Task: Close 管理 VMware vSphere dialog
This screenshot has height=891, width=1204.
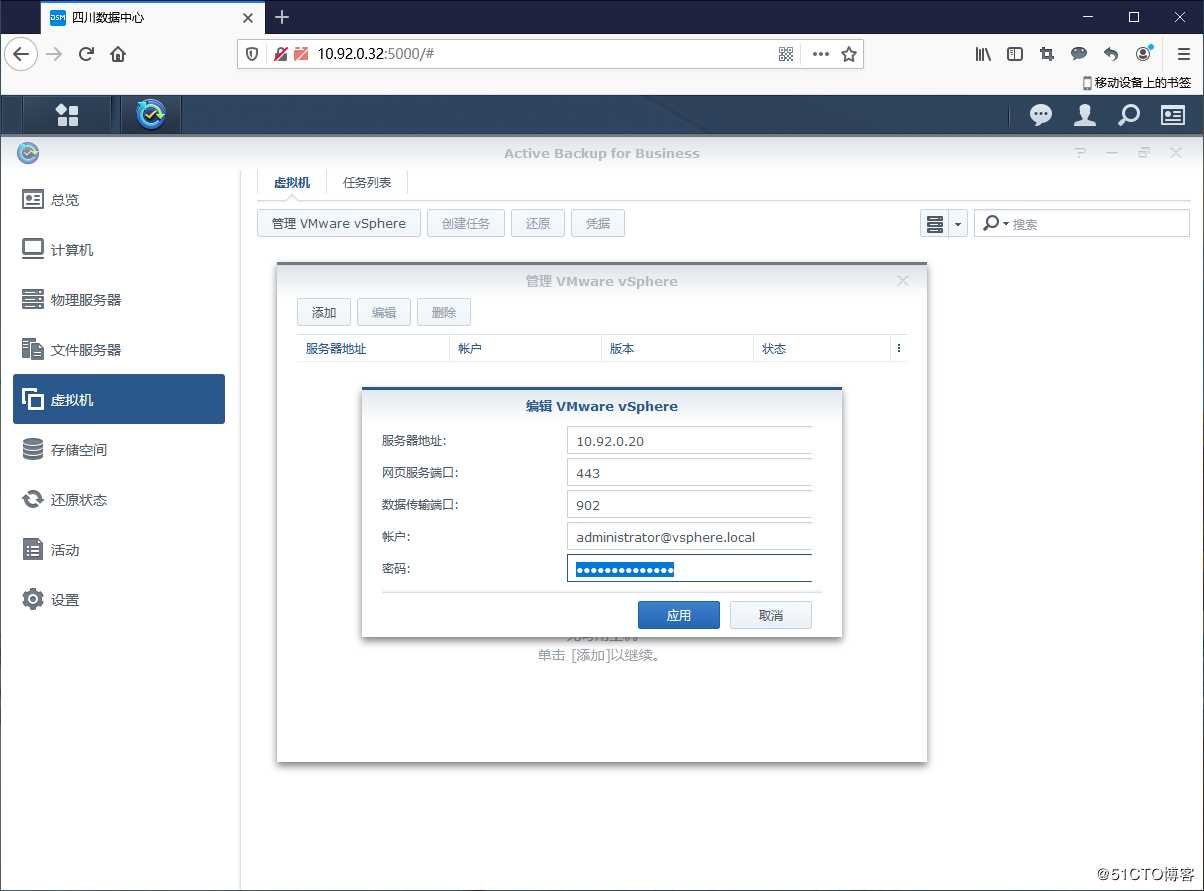Action: 903,281
